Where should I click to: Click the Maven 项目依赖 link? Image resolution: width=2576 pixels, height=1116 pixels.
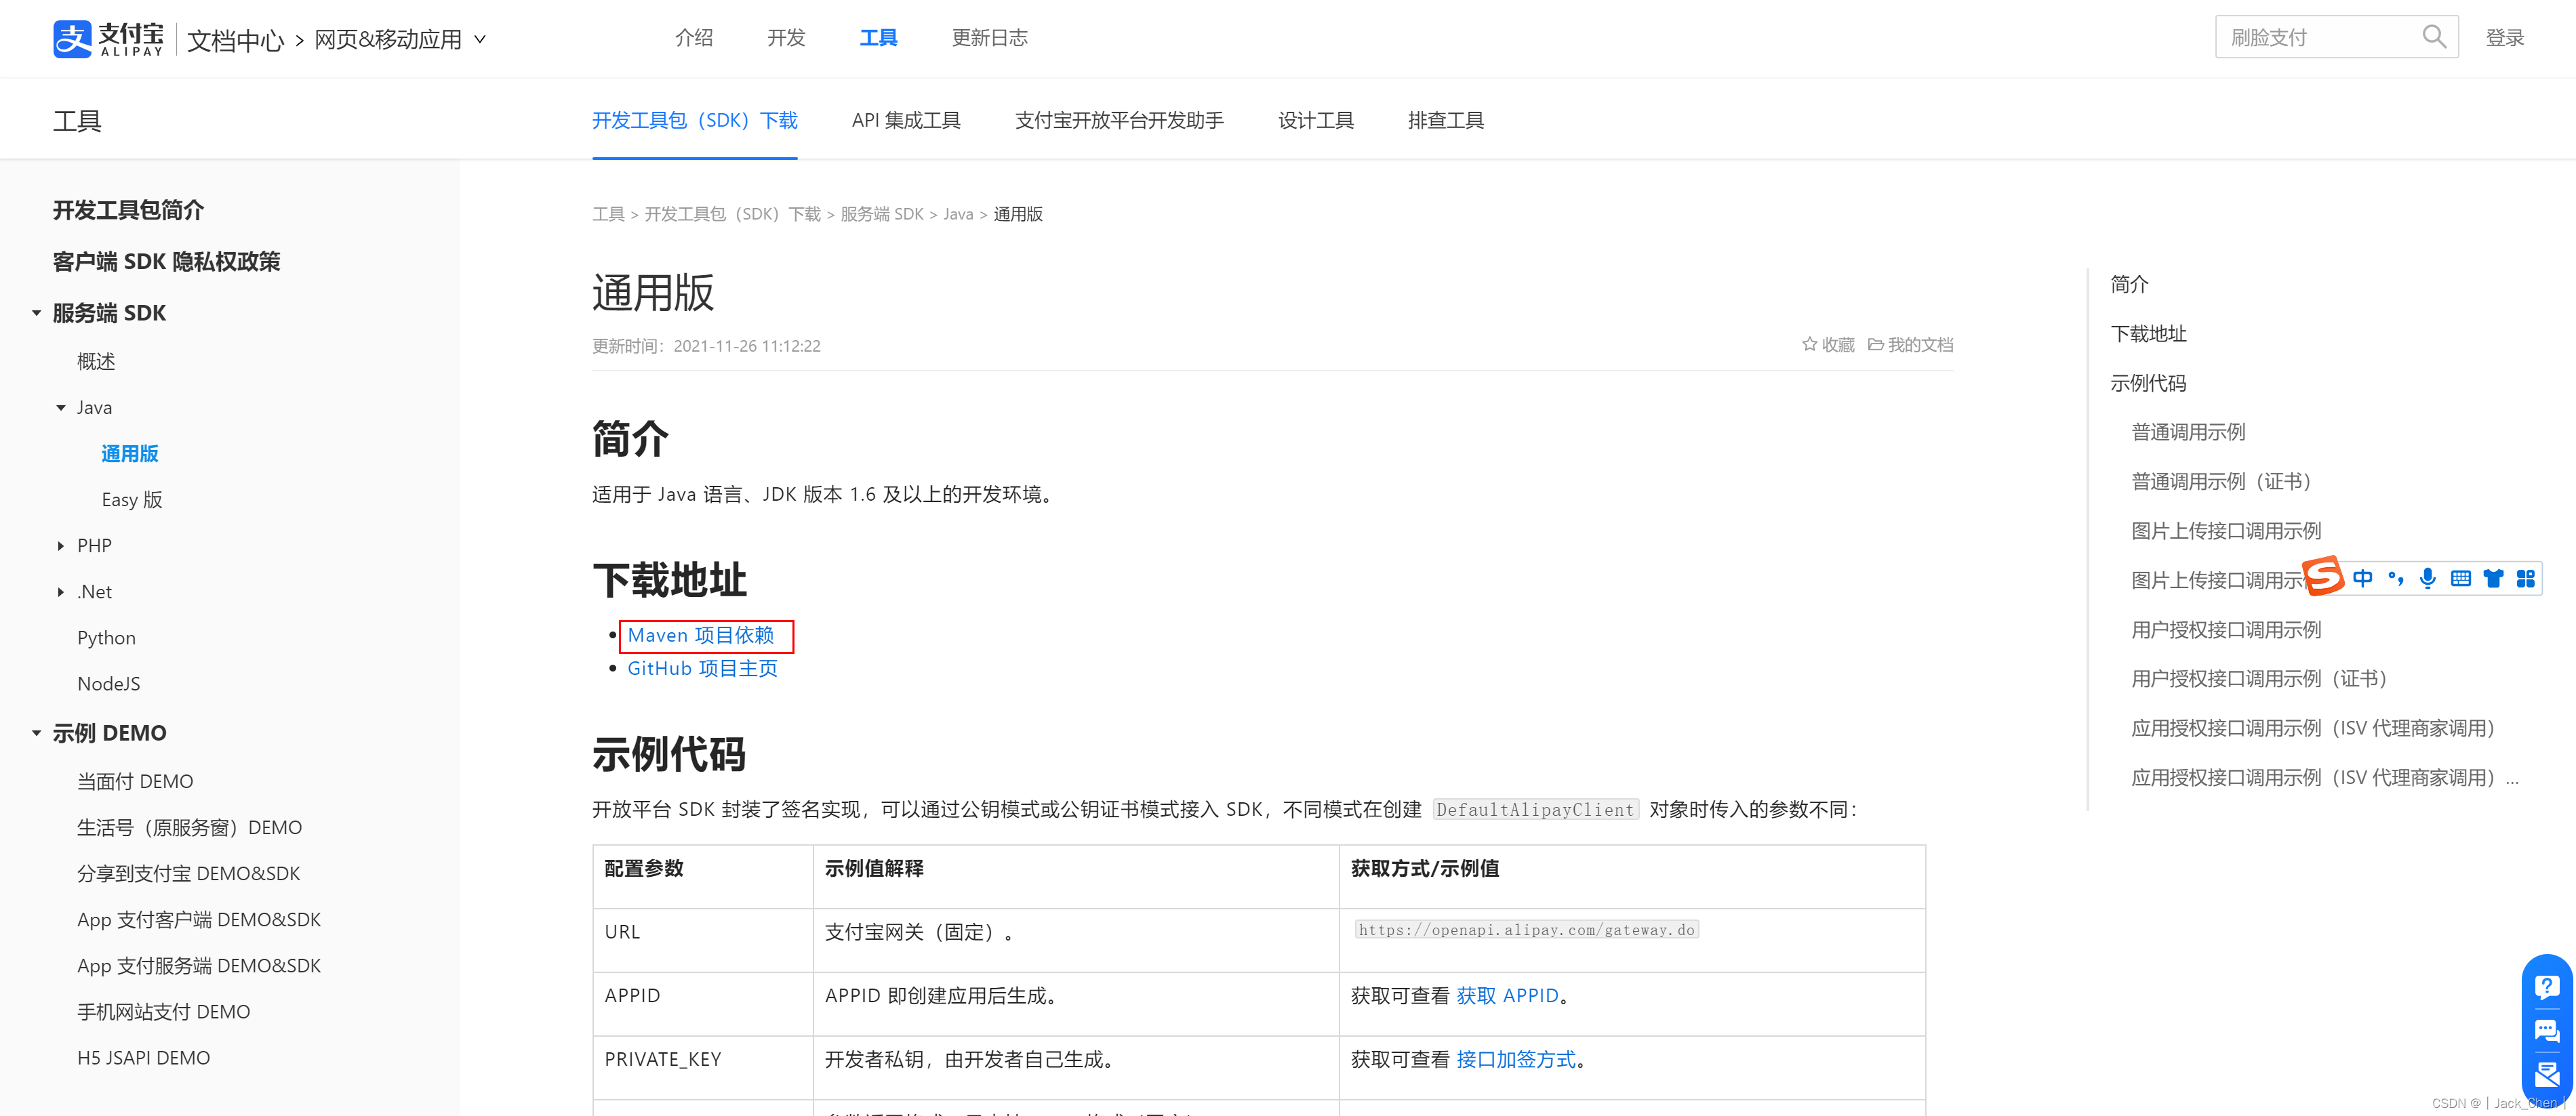pyautogui.click(x=700, y=635)
